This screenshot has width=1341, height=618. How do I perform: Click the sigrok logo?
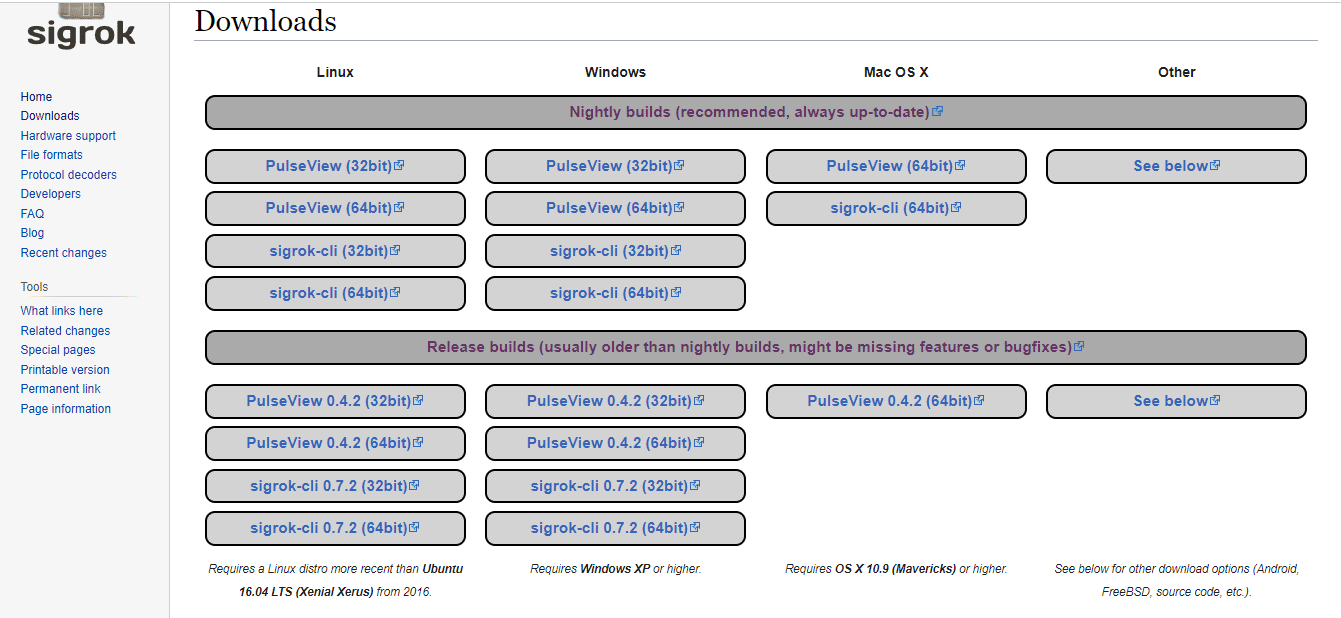click(81, 26)
